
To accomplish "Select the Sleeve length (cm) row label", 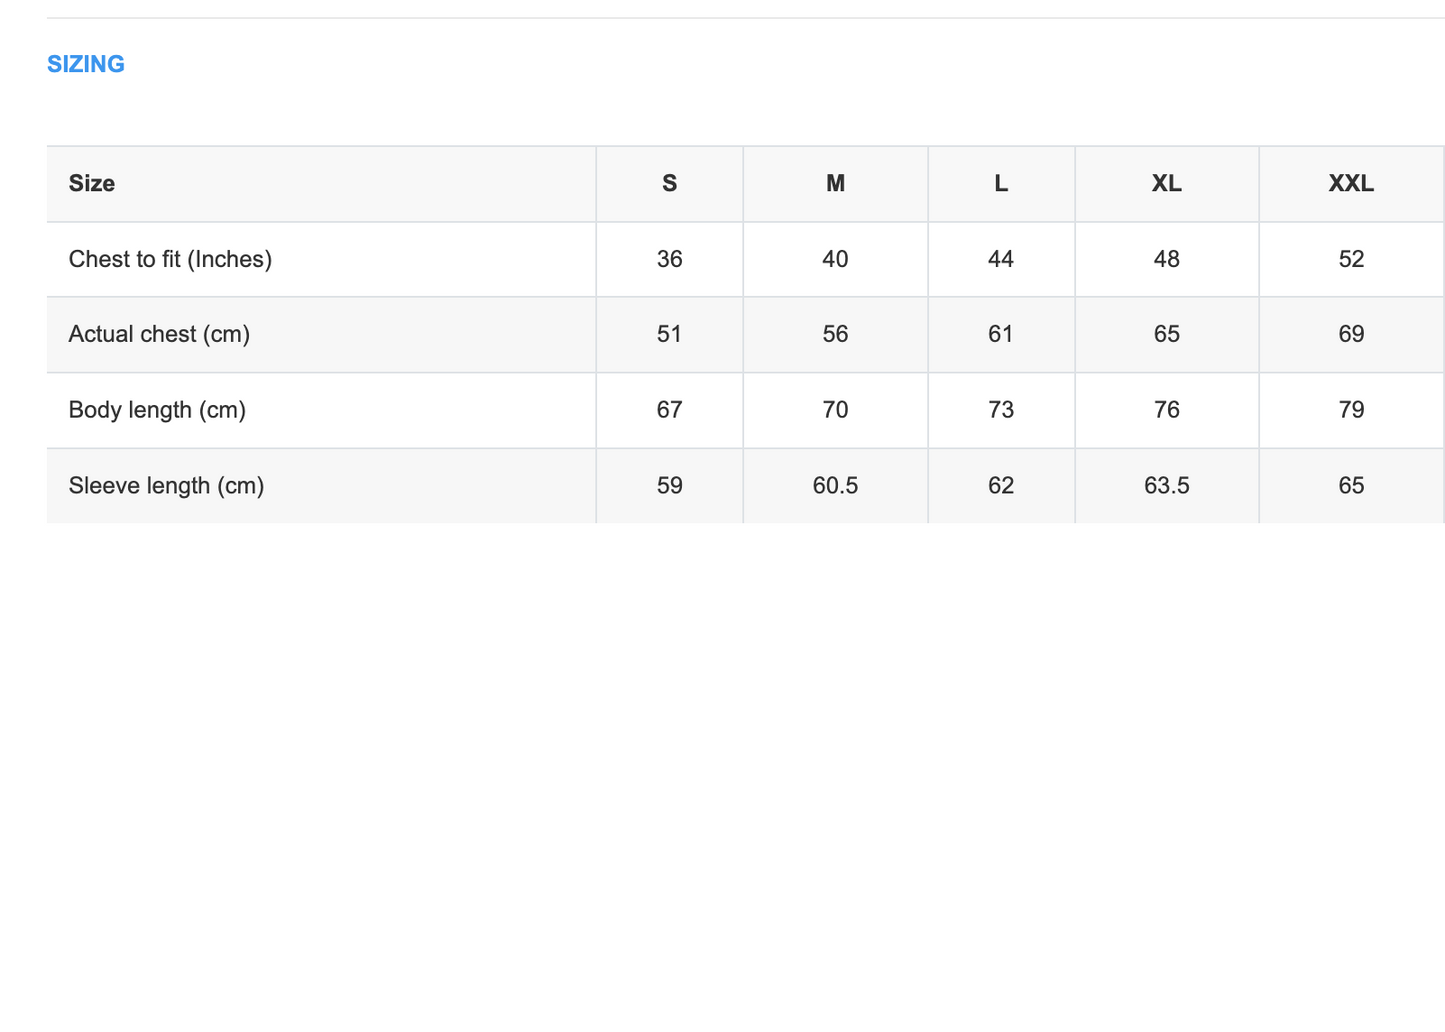I will 166,486.
